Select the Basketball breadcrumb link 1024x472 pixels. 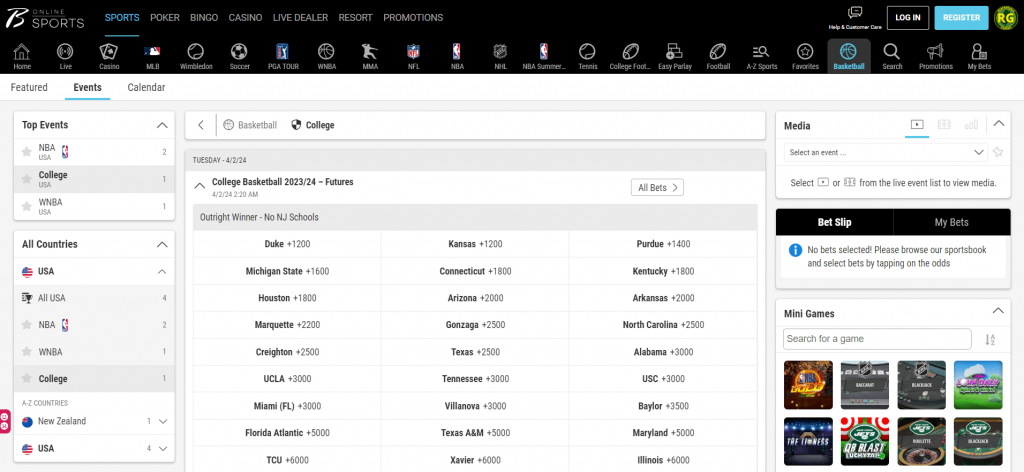(250, 125)
